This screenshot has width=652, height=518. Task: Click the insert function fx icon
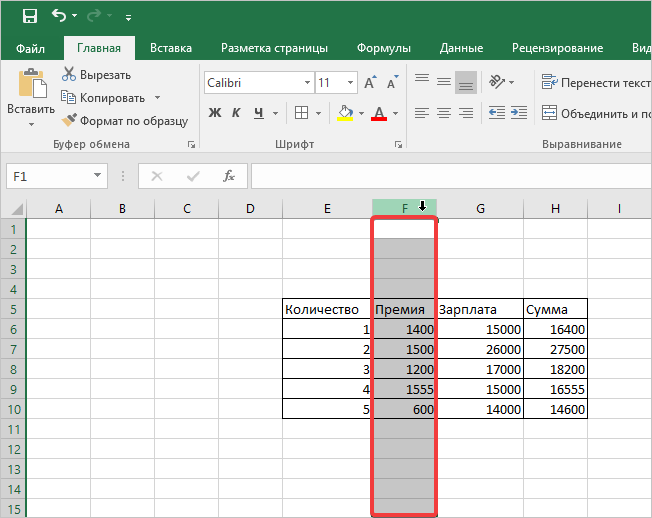click(228, 176)
